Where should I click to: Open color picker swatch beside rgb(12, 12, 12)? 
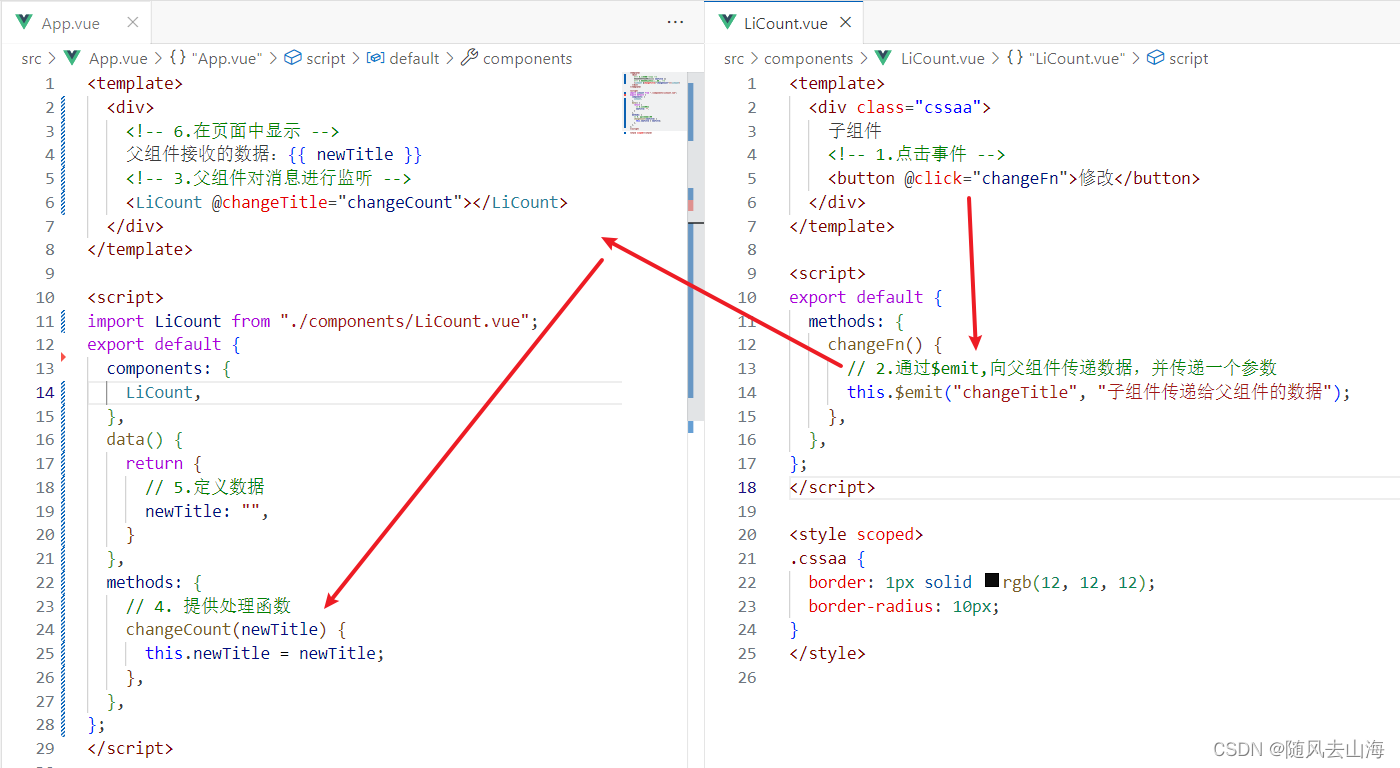[x=992, y=581]
